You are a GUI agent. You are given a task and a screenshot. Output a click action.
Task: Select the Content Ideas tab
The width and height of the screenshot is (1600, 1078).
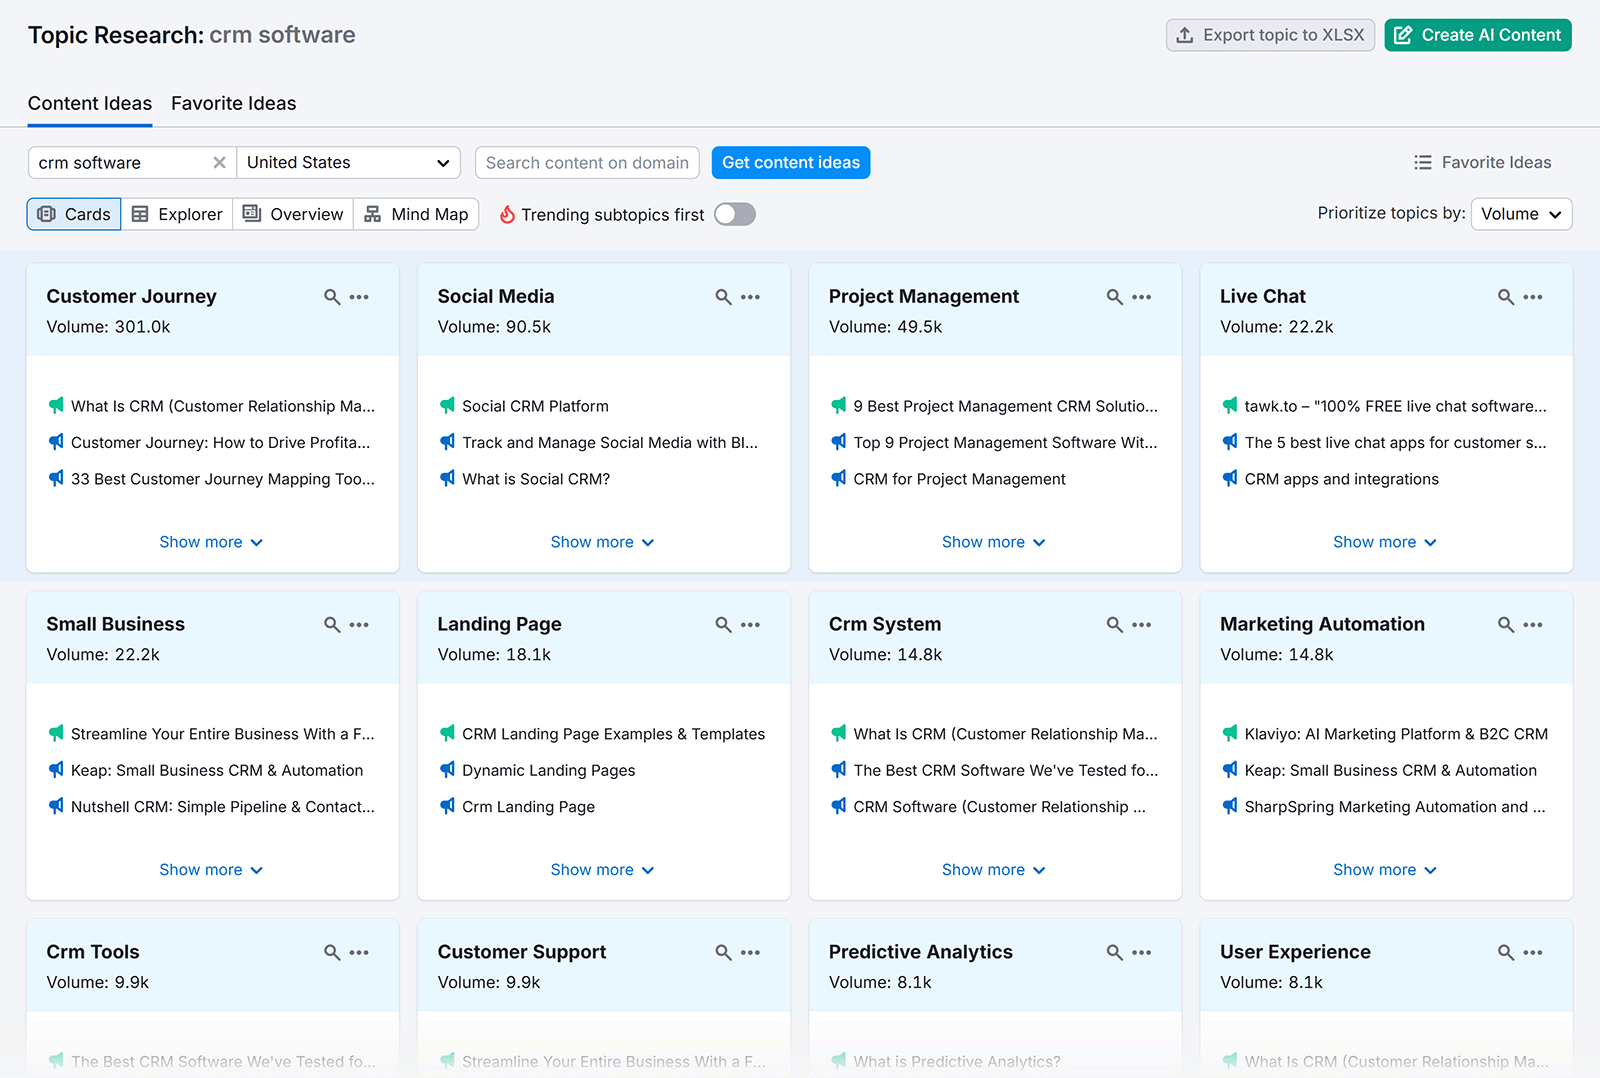90,103
